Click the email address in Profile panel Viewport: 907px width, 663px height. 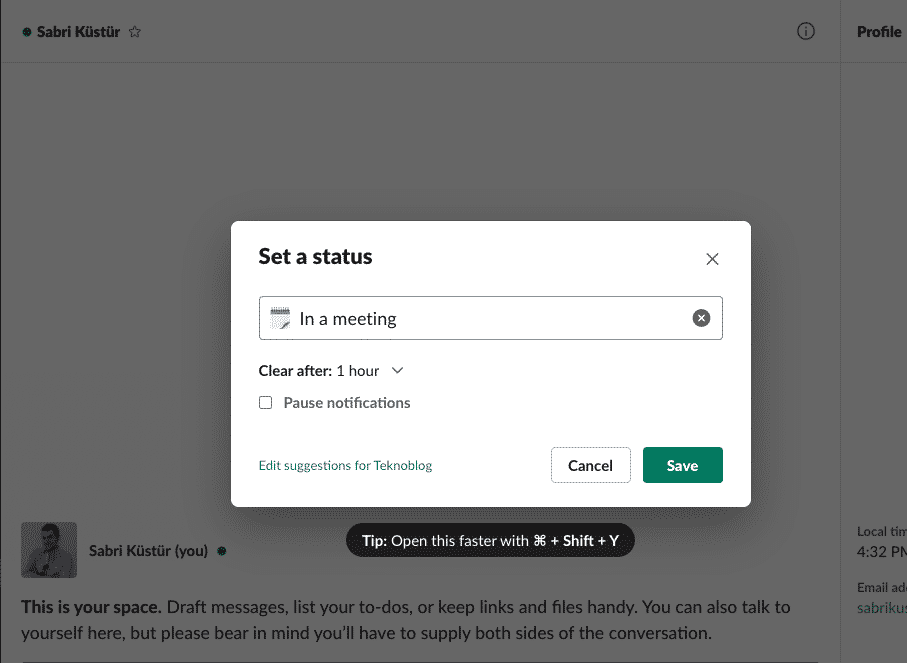(882, 607)
